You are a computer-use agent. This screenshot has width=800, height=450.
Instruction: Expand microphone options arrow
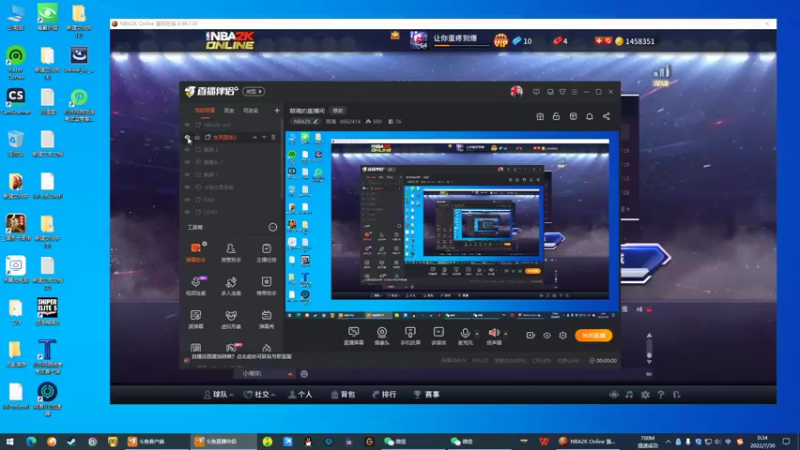477,334
